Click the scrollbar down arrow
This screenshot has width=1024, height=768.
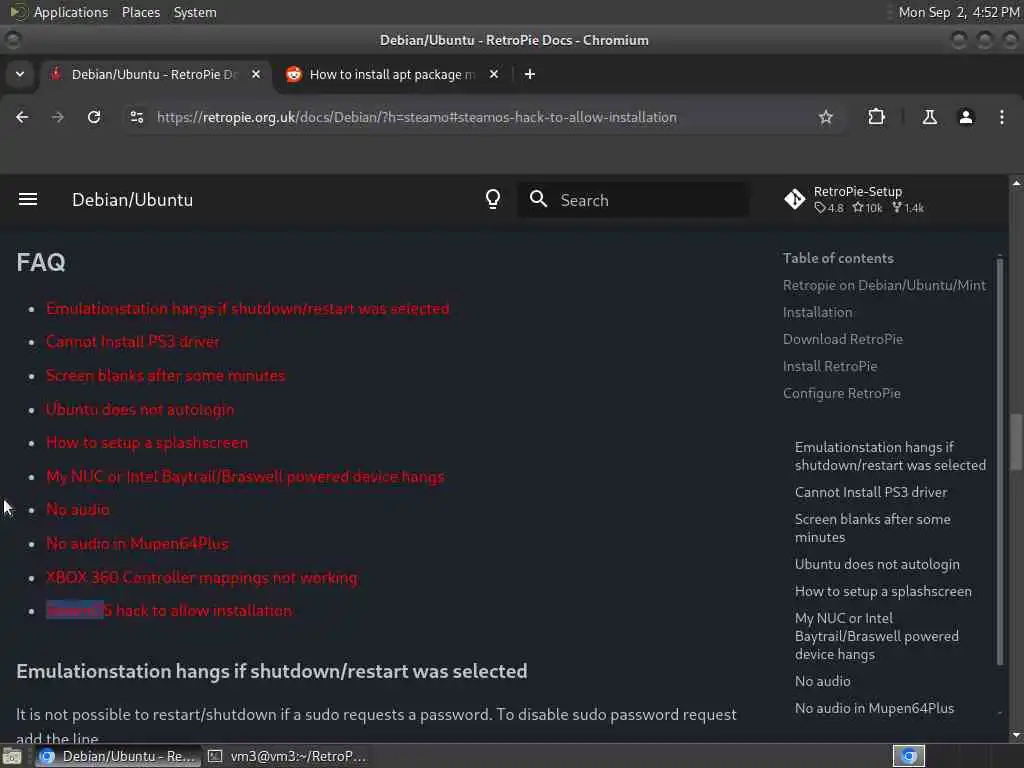point(1016,735)
